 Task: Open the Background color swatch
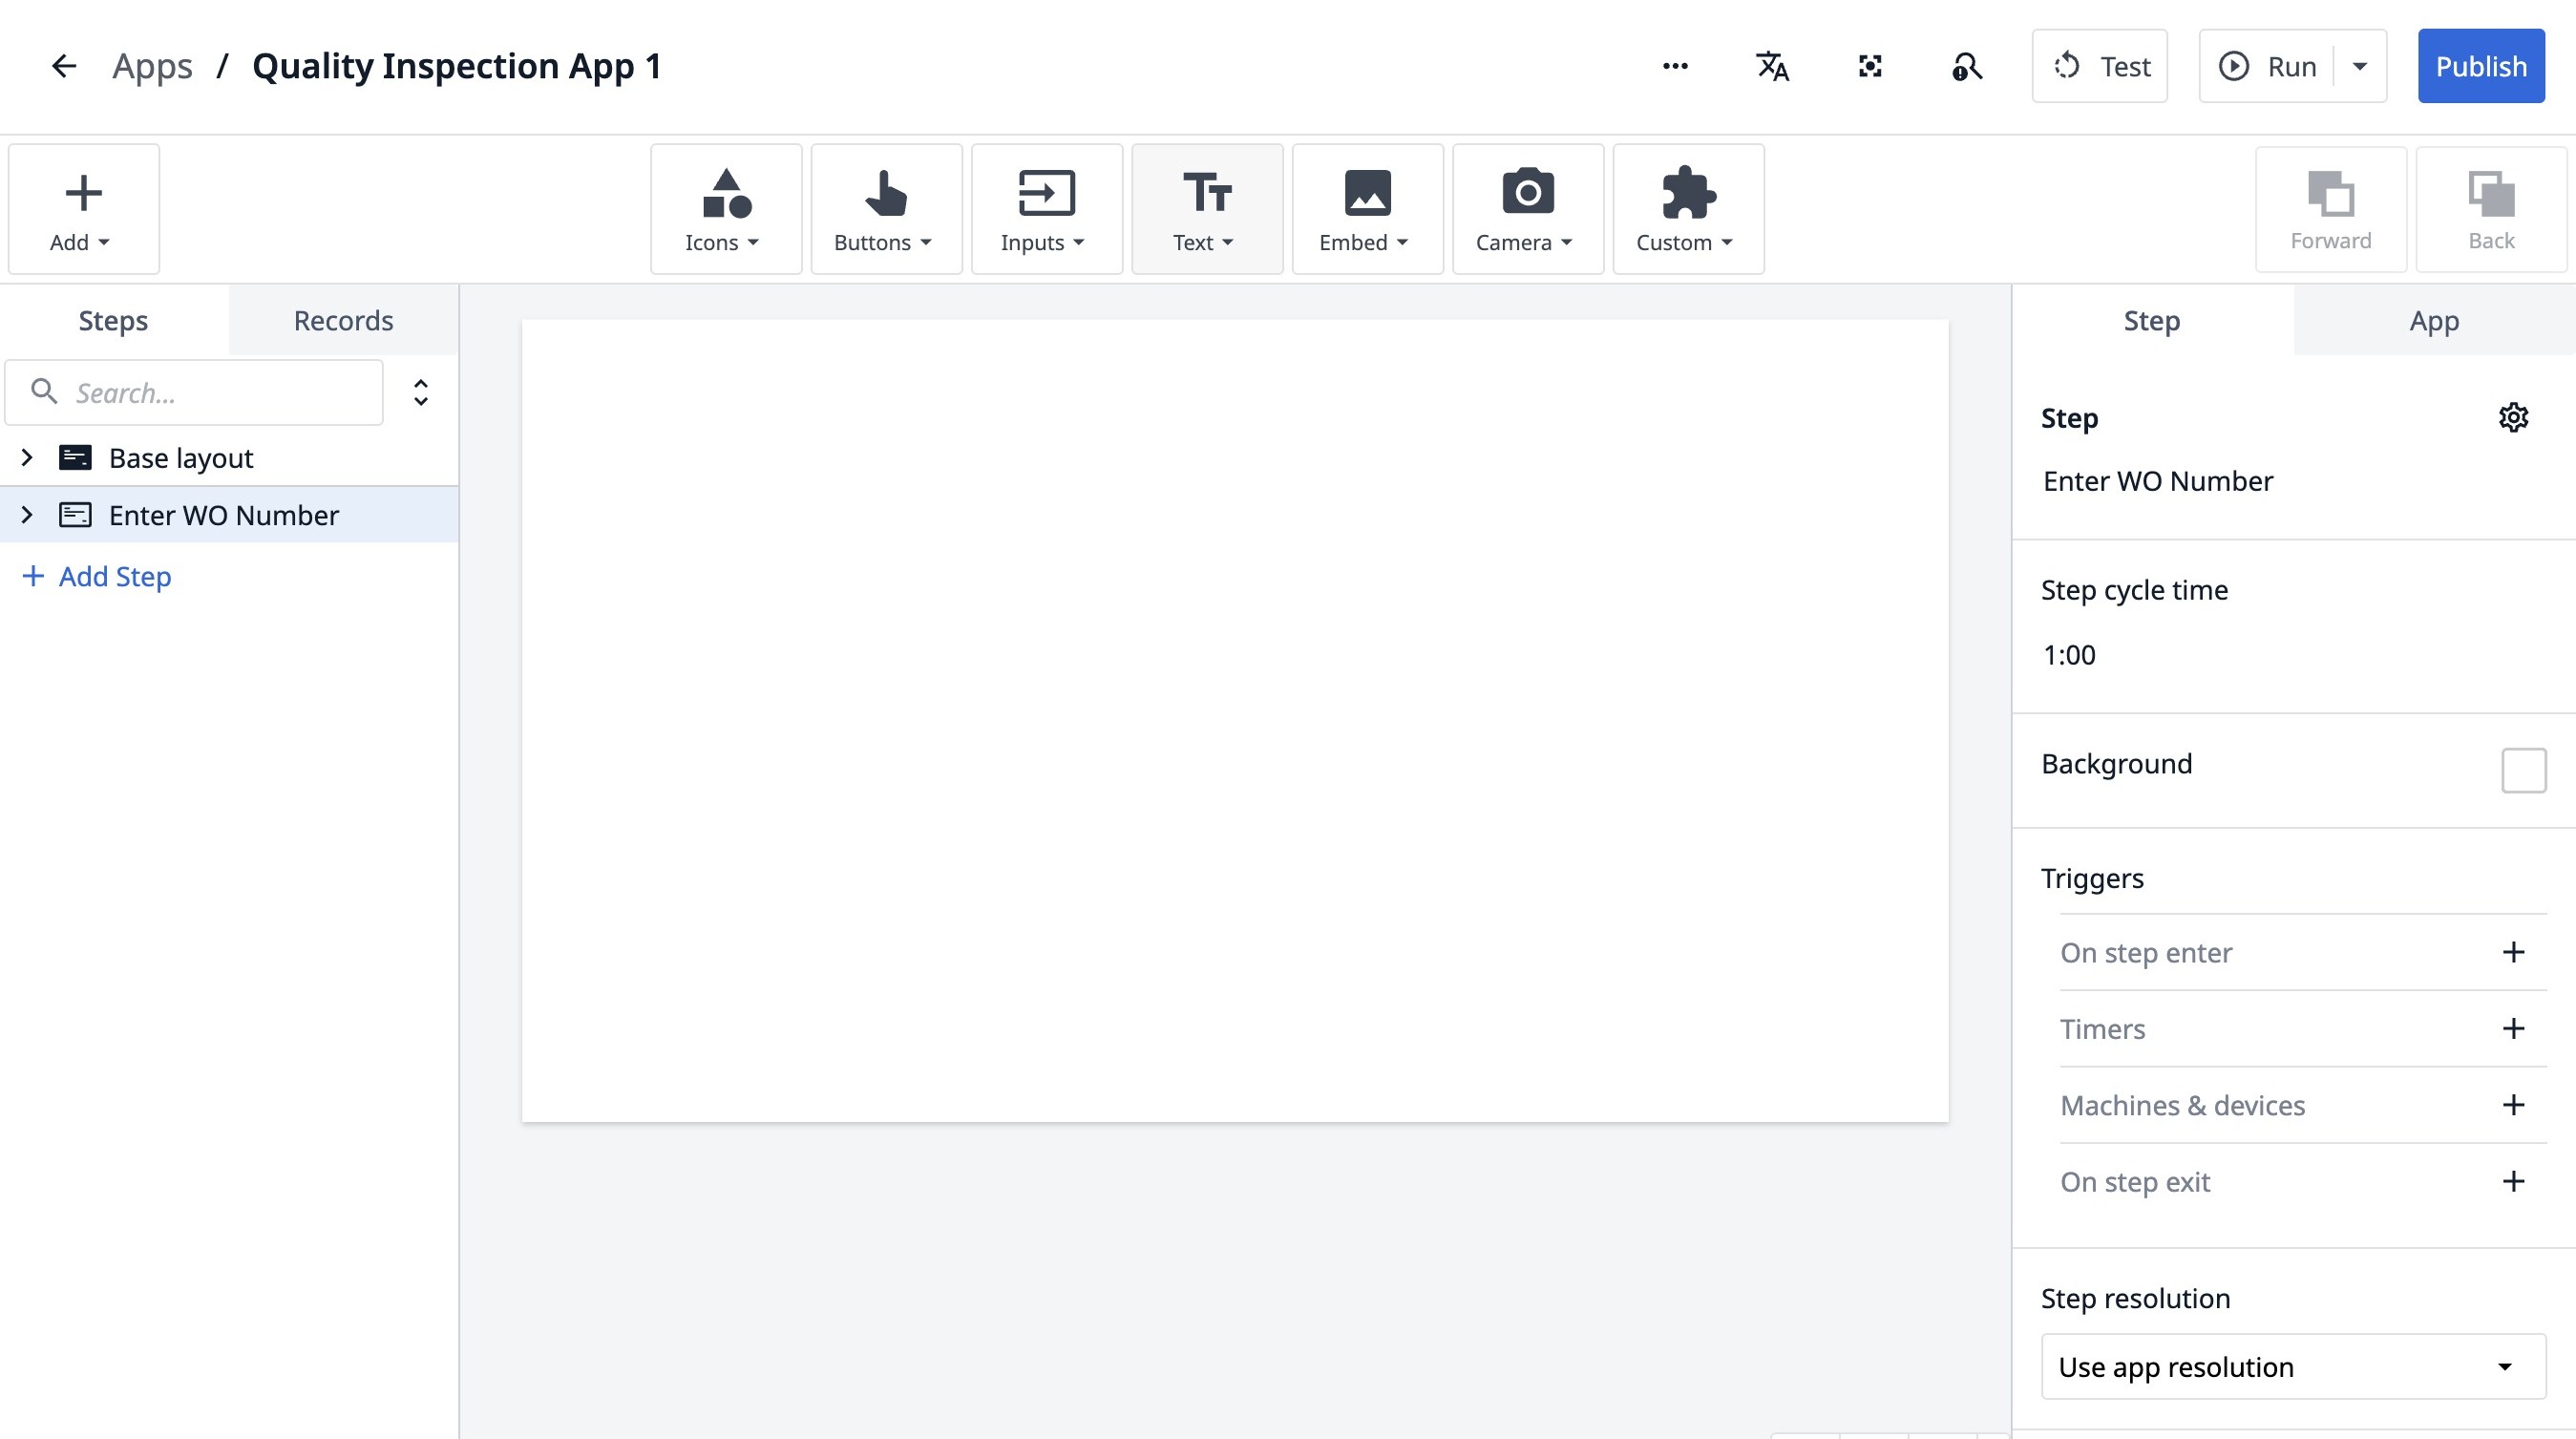[x=2523, y=769]
